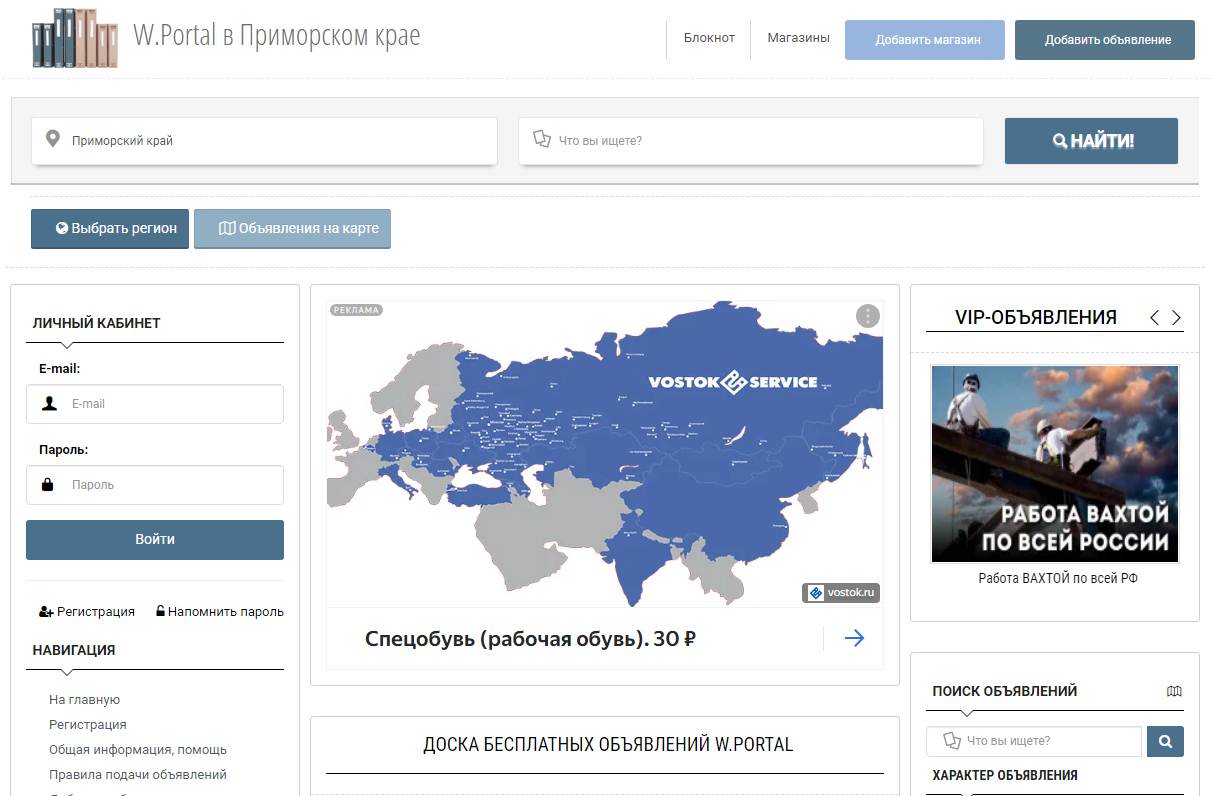Click the blue arrow on Спецобувь ad
Screen dimensions: 1212x796
click(854, 638)
